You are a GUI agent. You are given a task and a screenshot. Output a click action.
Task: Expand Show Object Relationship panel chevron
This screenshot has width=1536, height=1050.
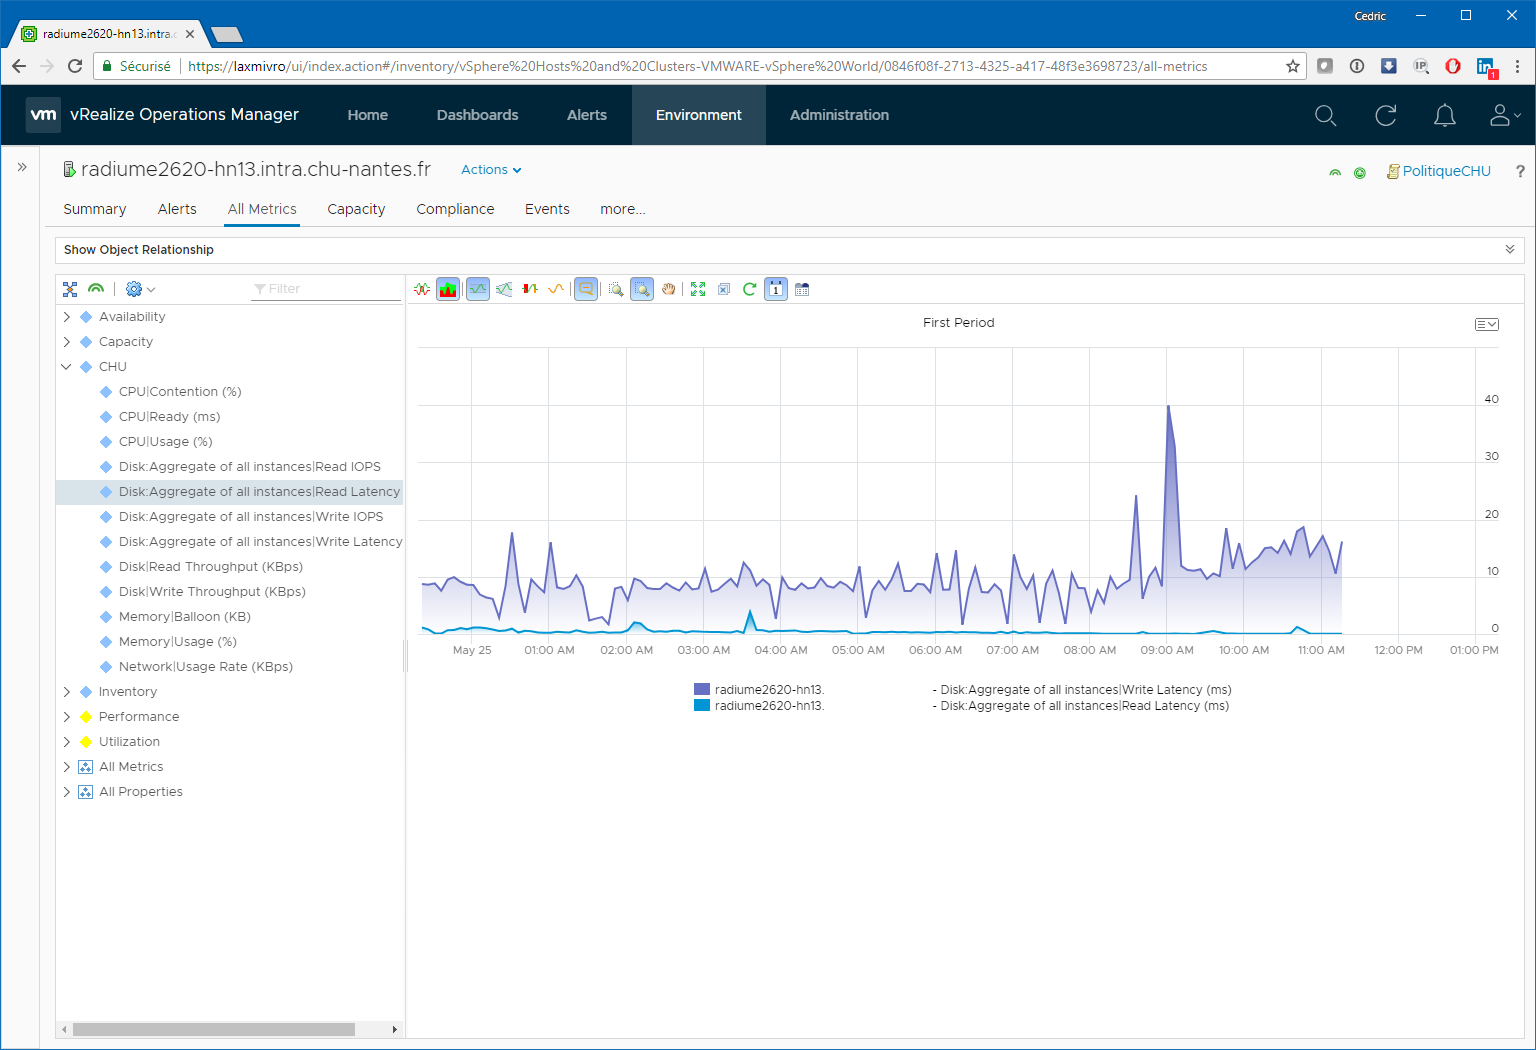pos(1510,249)
